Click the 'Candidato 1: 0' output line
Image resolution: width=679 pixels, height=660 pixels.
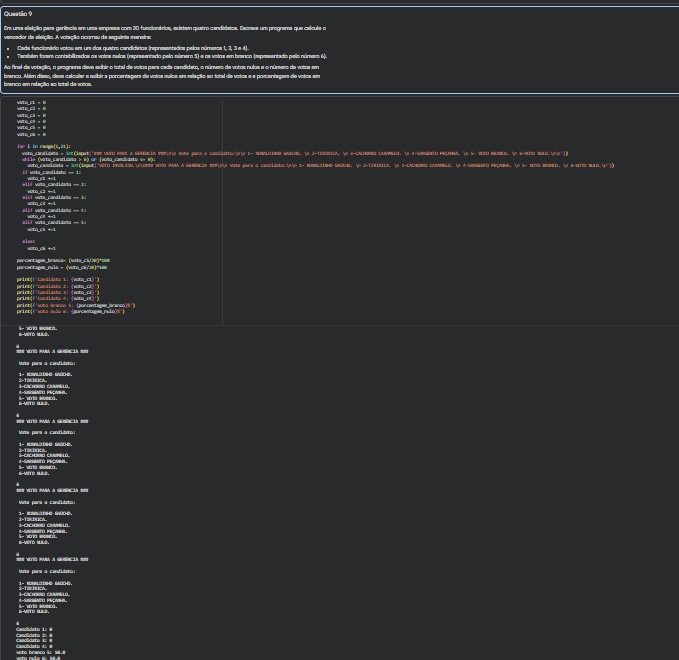coord(34,629)
